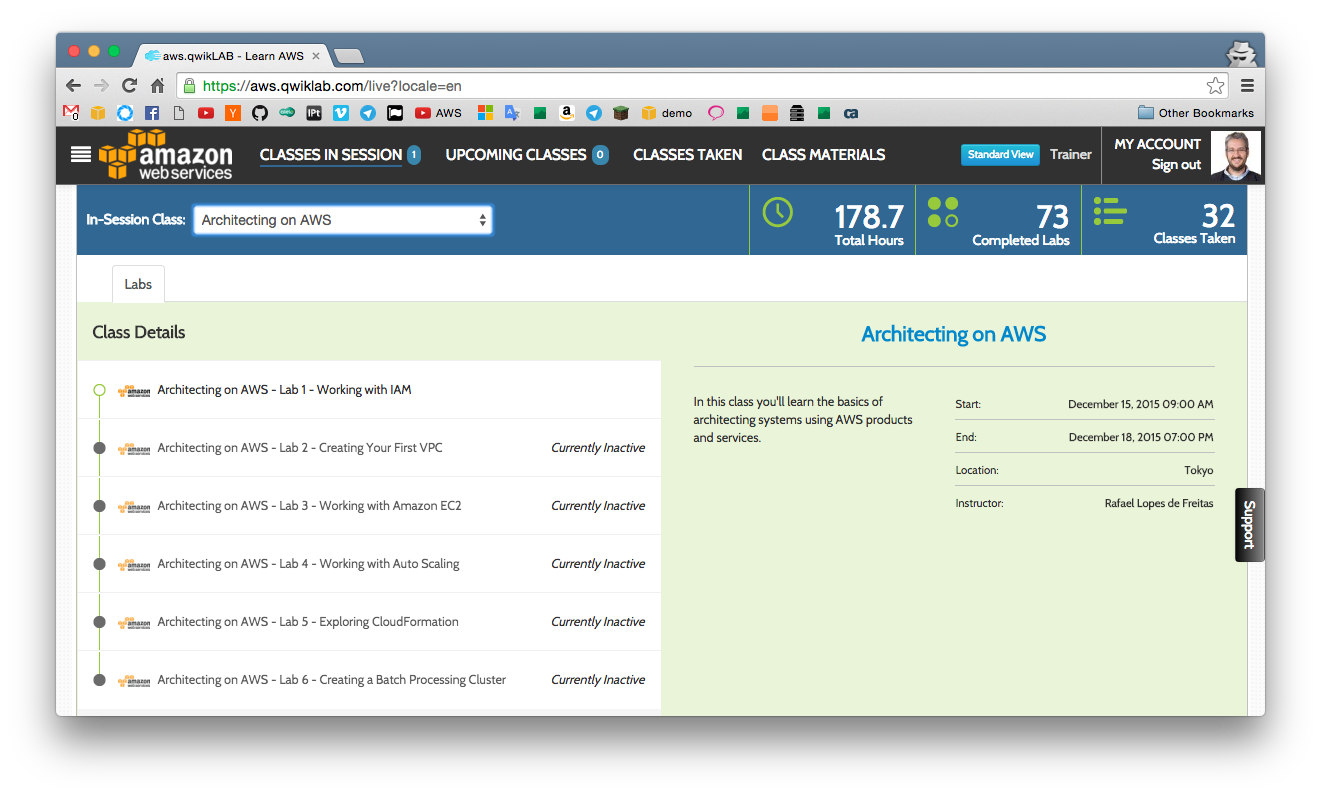Open the GitHub bookmark
The height and width of the screenshot is (796, 1321).
tap(260, 113)
